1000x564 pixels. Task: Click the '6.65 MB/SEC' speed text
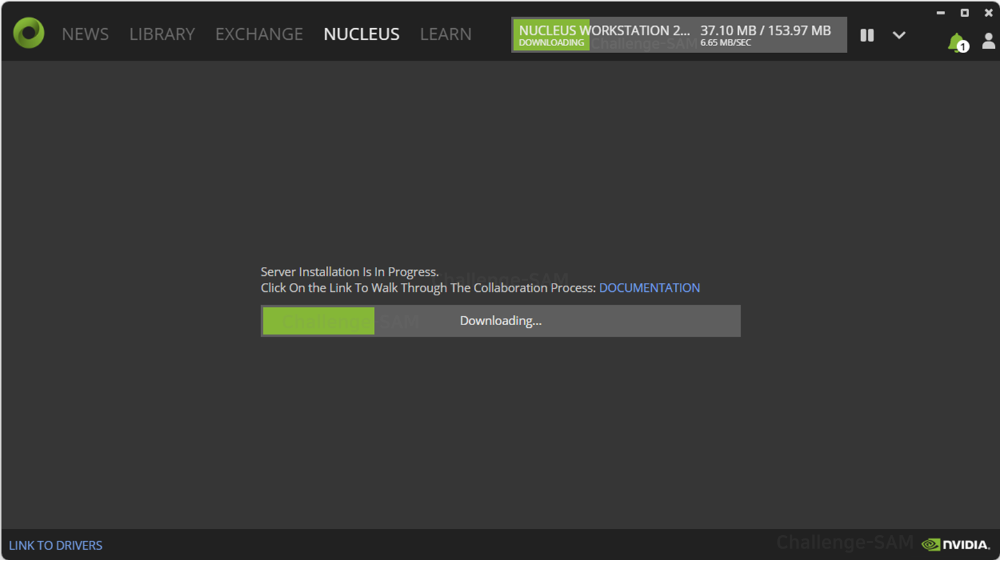click(725, 43)
